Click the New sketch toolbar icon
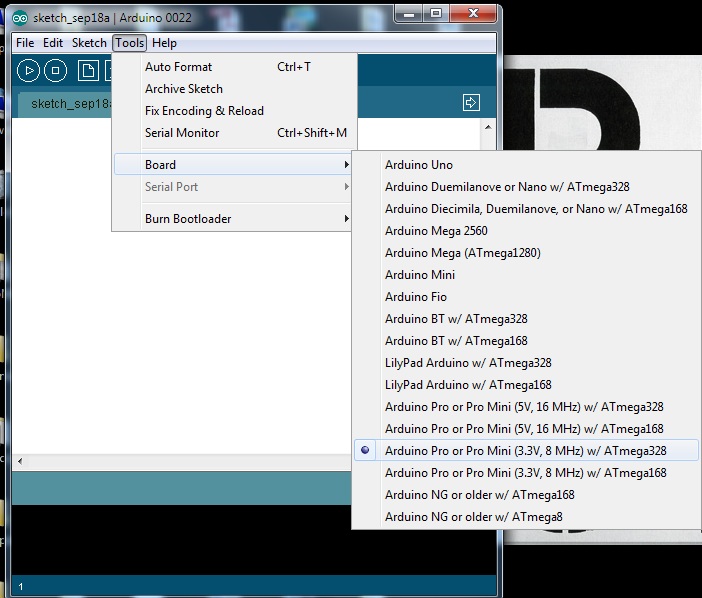Image resolution: width=702 pixels, height=598 pixels. pos(88,71)
